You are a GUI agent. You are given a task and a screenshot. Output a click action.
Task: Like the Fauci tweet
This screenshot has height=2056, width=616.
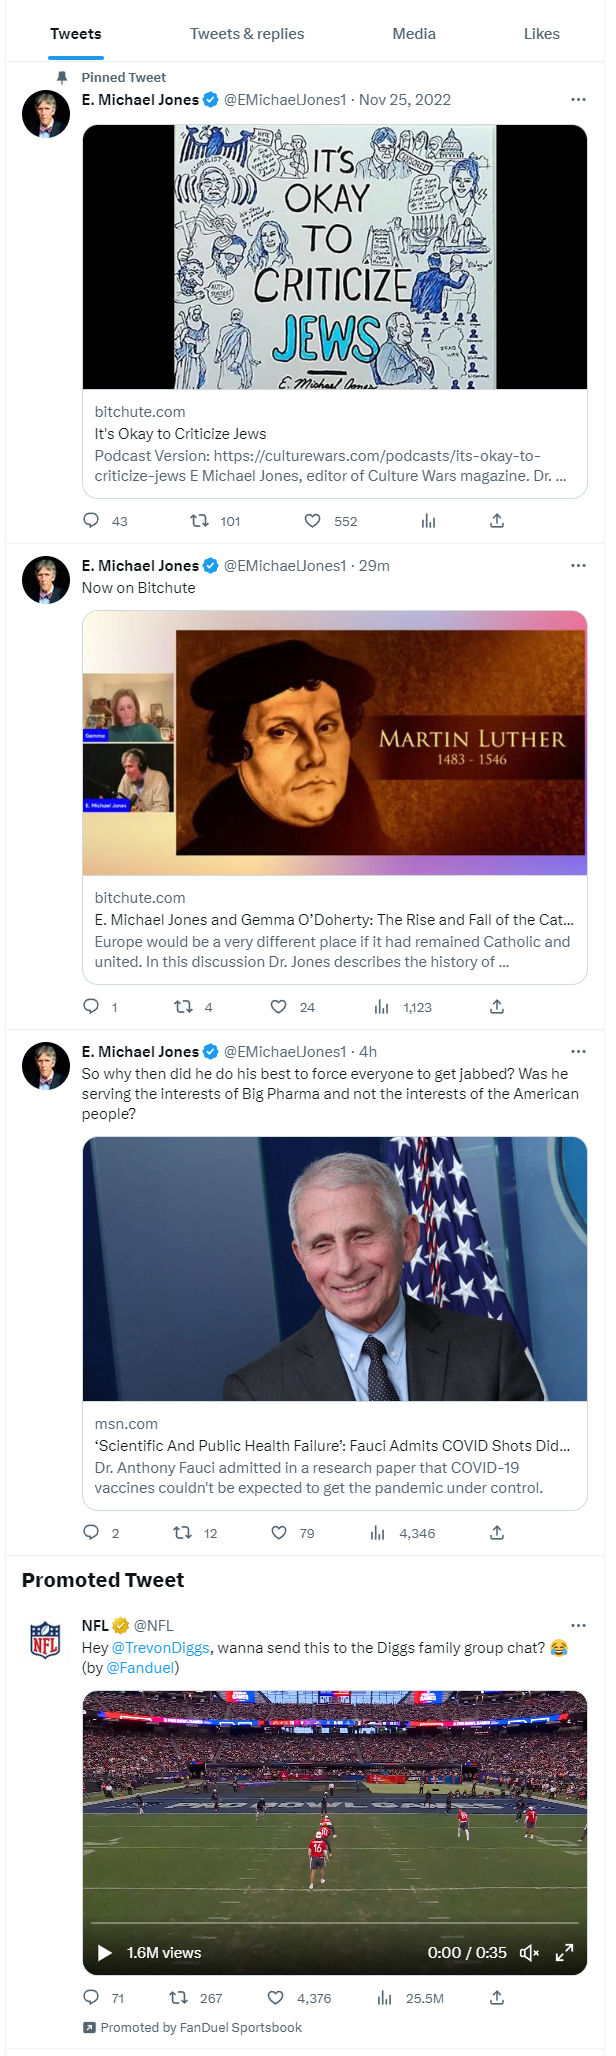pyautogui.click(x=279, y=1533)
